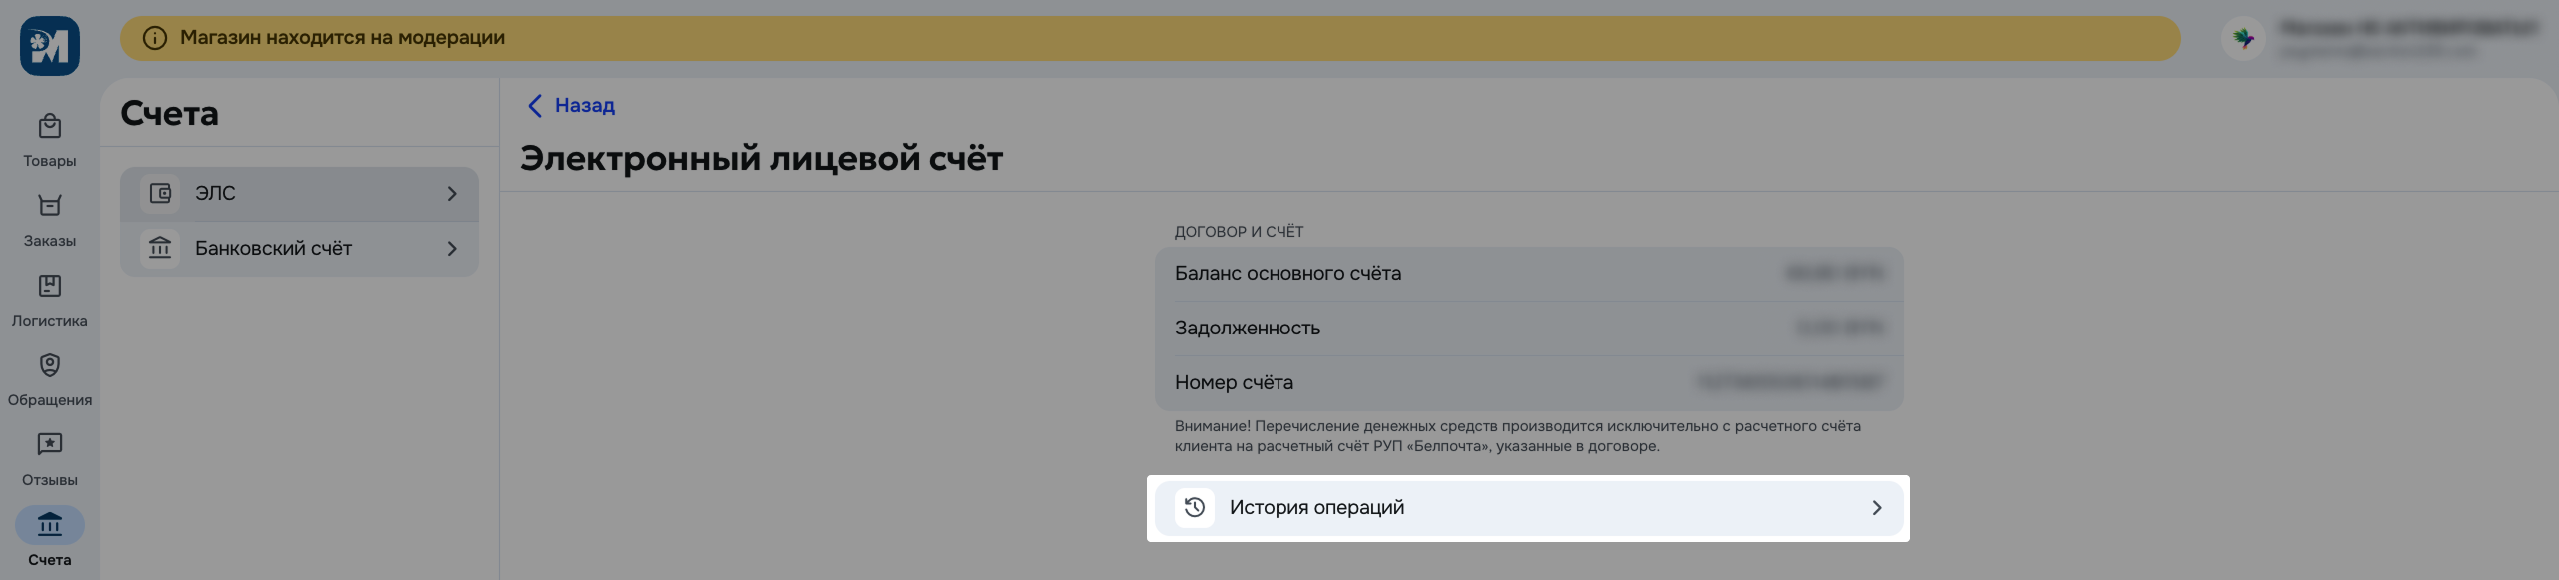The image size is (2559, 580).
Task: Open История операций using the right chevron
Action: coord(1878,507)
